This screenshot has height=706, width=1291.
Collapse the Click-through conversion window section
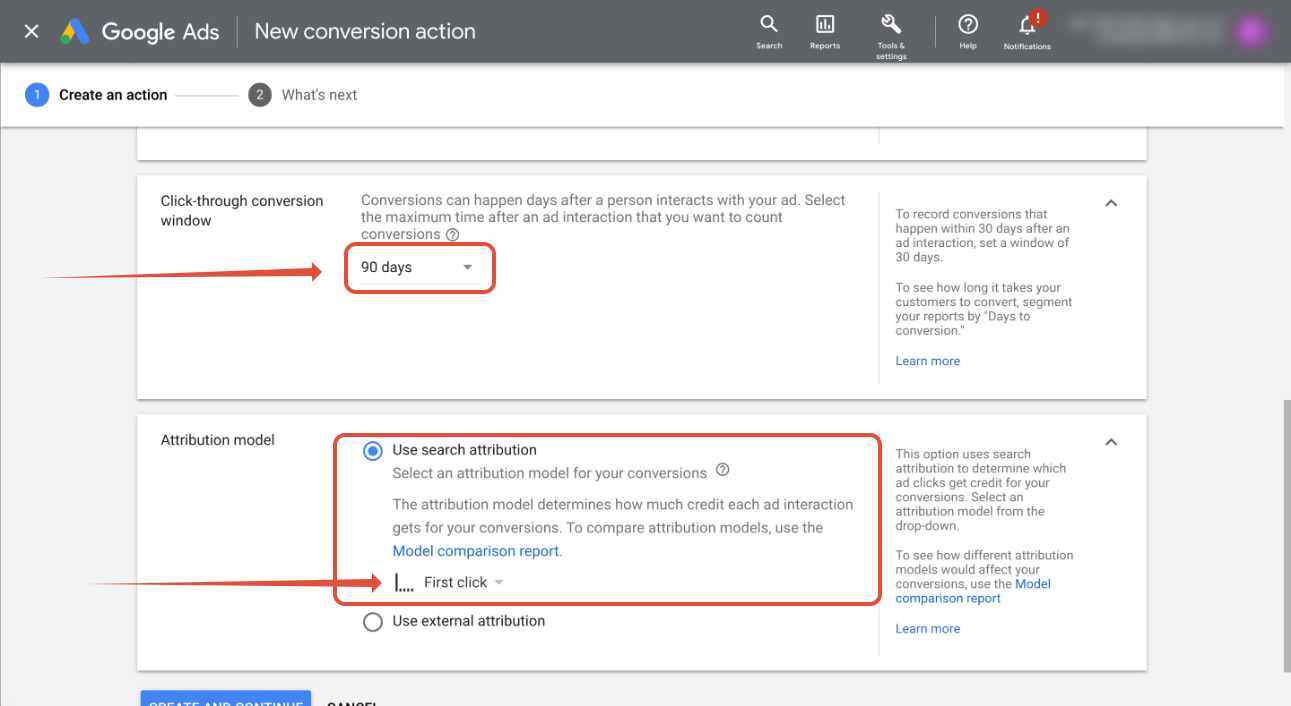1111,203
